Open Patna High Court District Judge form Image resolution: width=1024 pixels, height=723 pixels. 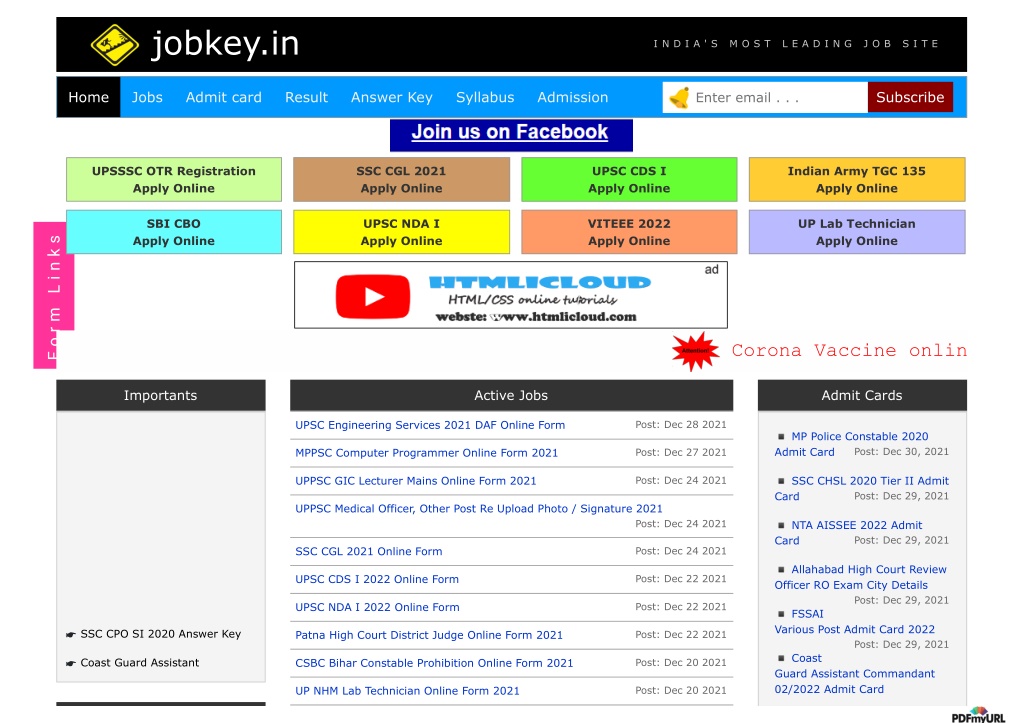[x=429, y=635]
